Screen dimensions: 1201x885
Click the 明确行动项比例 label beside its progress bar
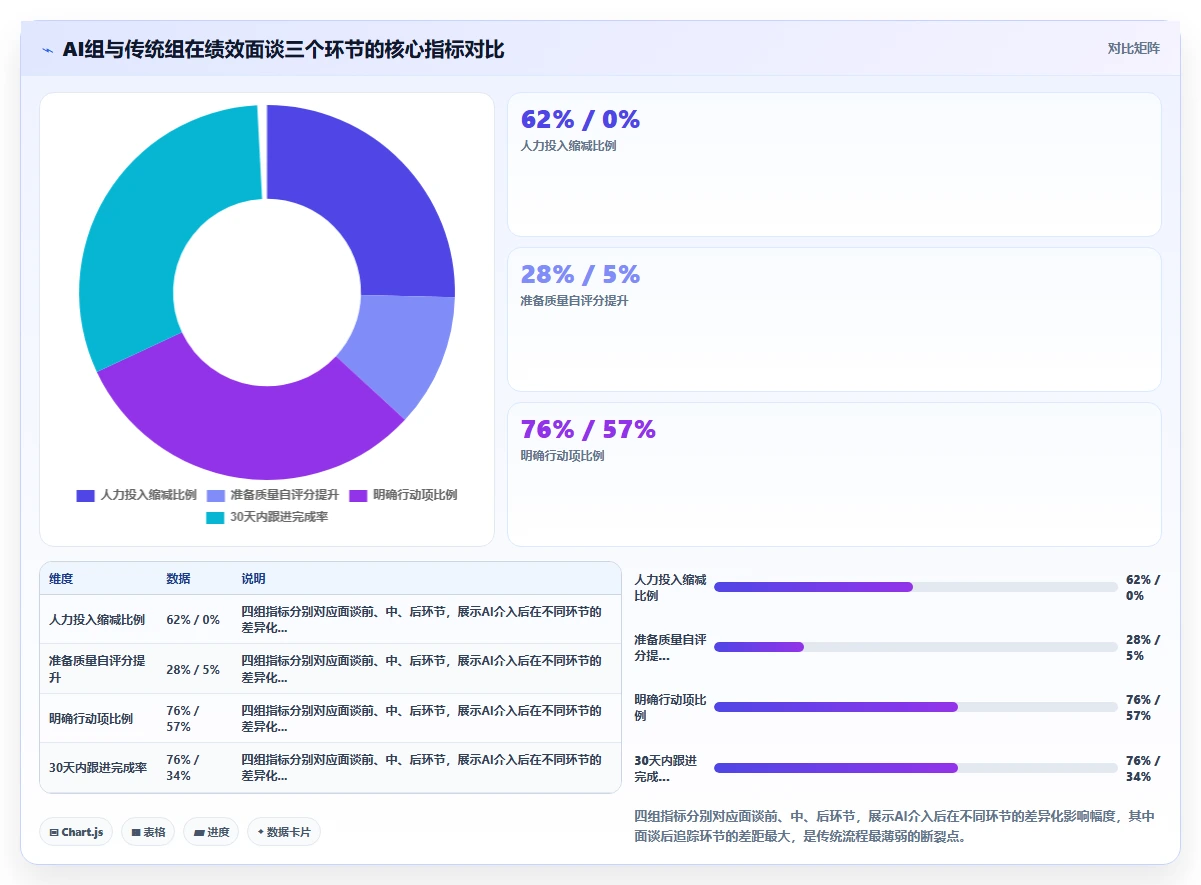tap(670, 707)
